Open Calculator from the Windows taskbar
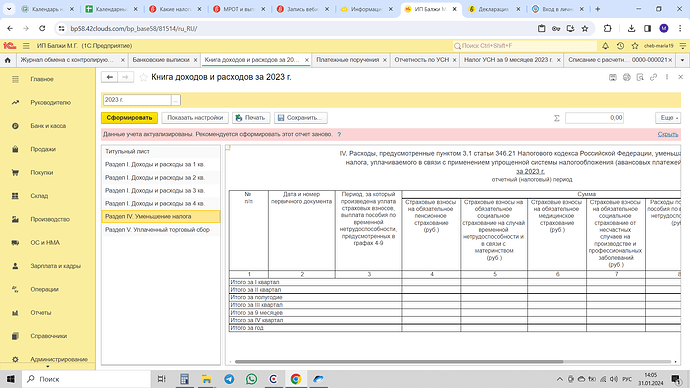The image size is (690, 388). pyautogui.click(x=184, y=379)
